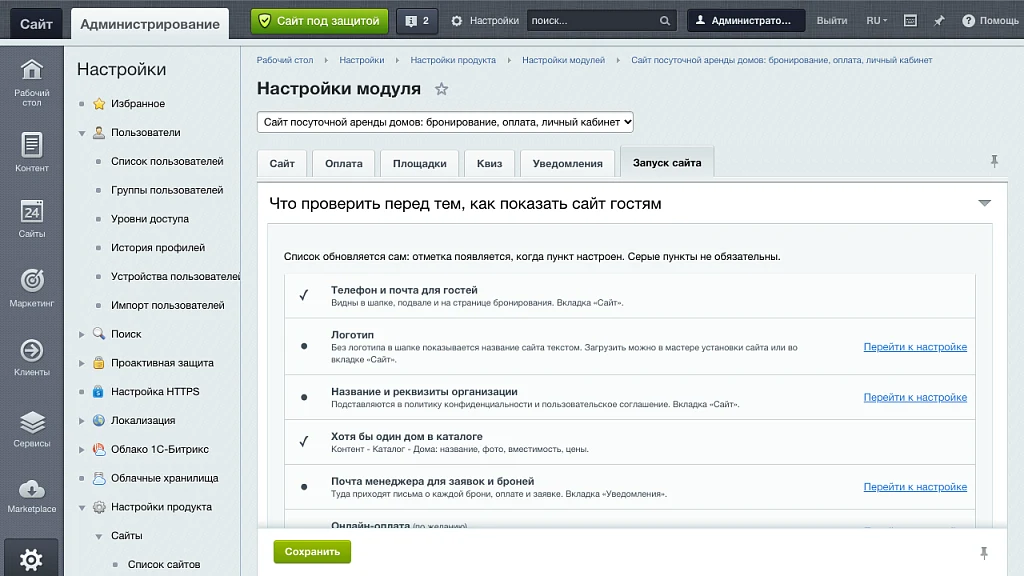Click the pin icon in top bar

[938, 21]
